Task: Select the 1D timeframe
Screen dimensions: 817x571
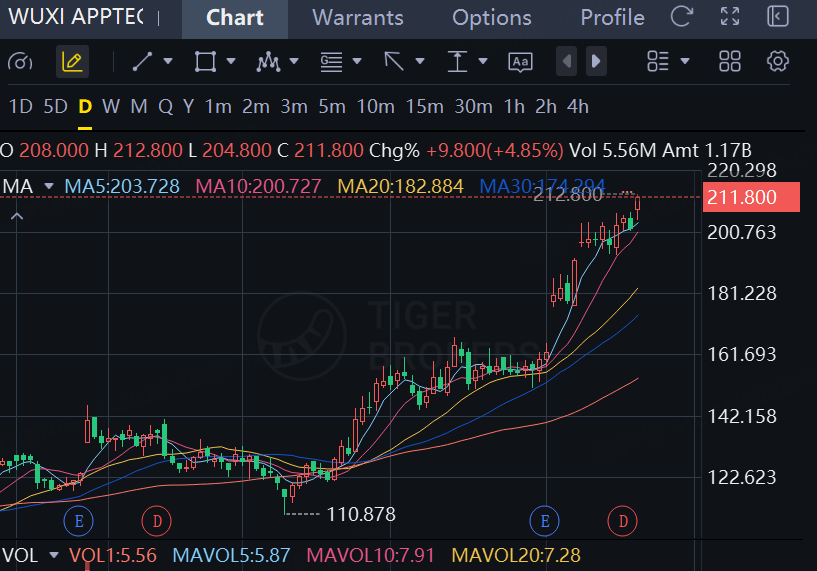Action: pyautogui.click(x=21, y=107)
